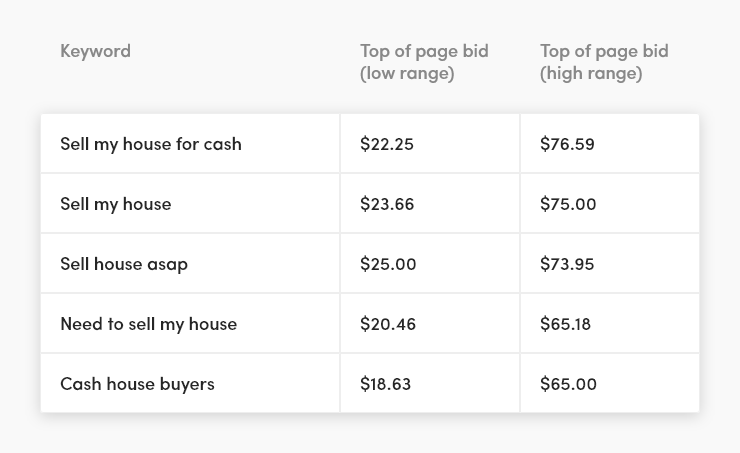The width and height of the screenshot is (740, 453).
Task: Click the $65.18 high bid value
Action: (x=565, y=324)
